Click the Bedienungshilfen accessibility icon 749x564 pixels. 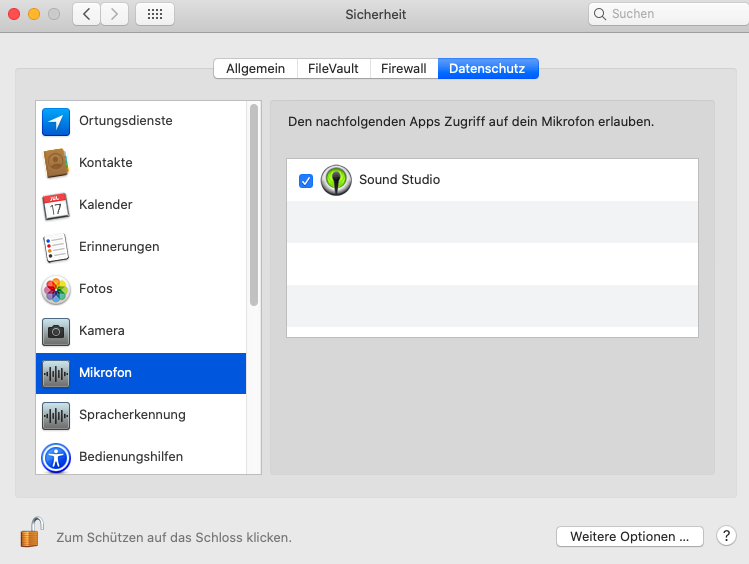[56, 458]
